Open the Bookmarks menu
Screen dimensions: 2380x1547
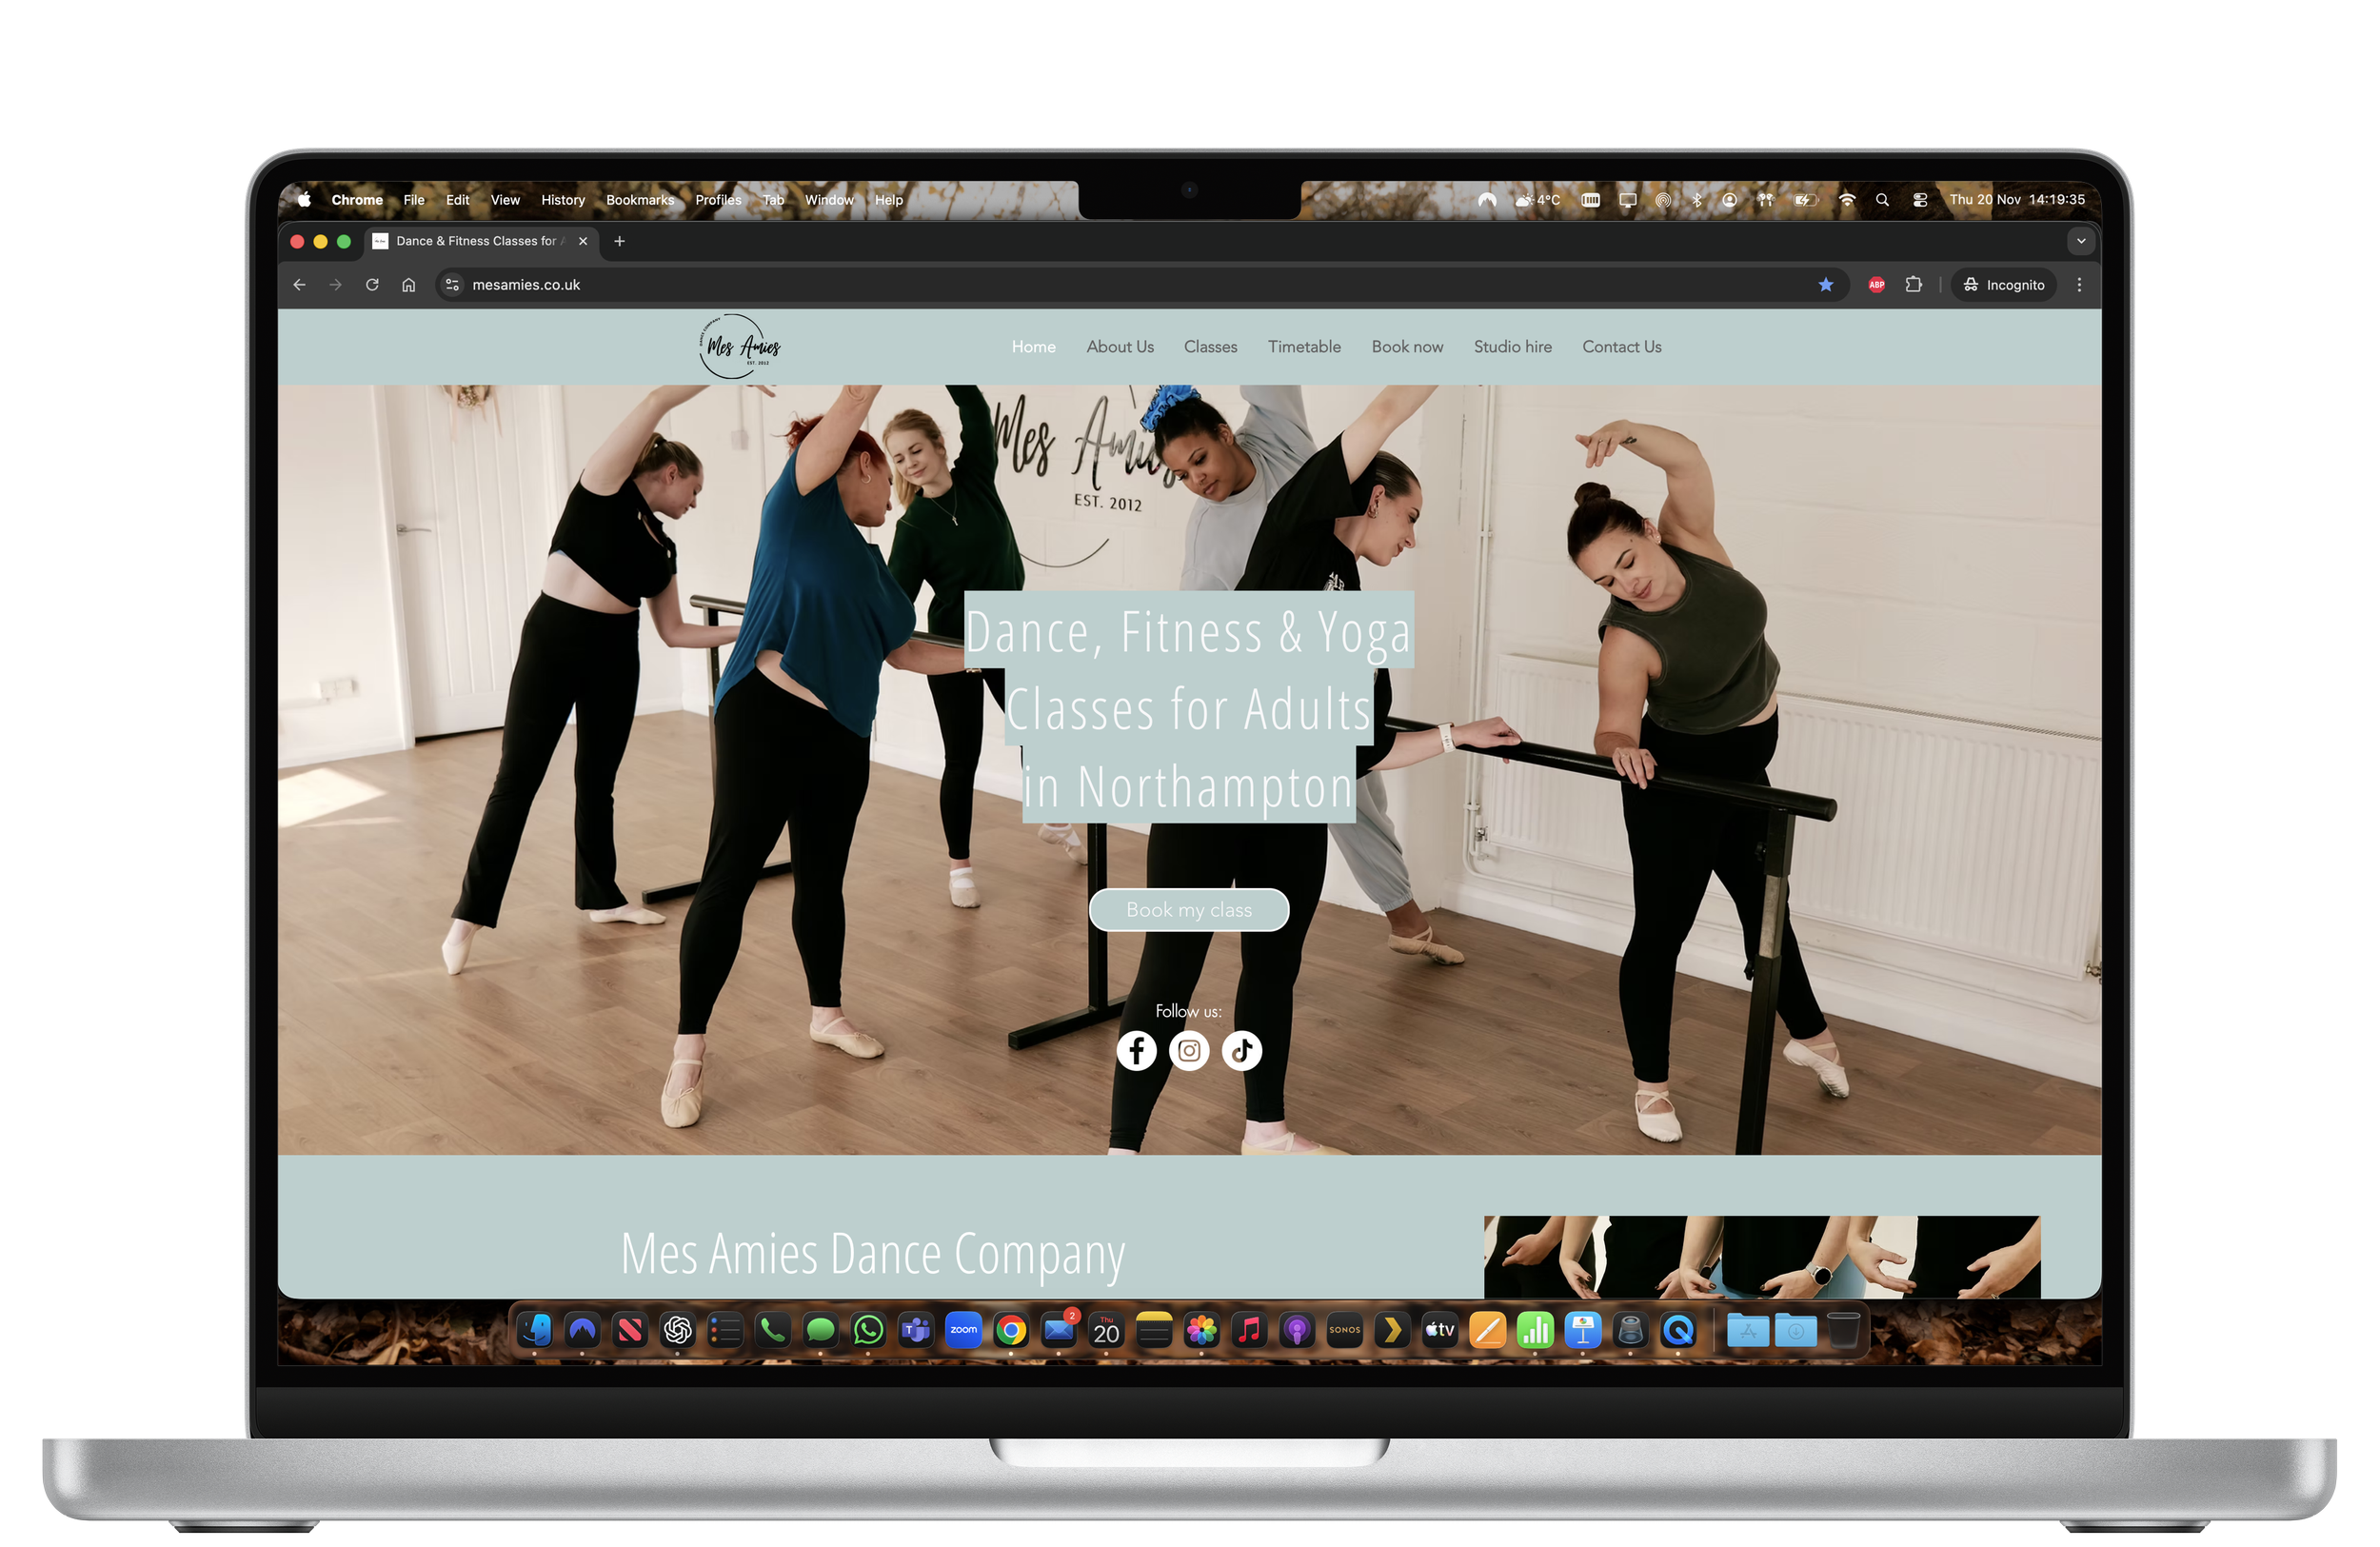[x=640, y=200]
